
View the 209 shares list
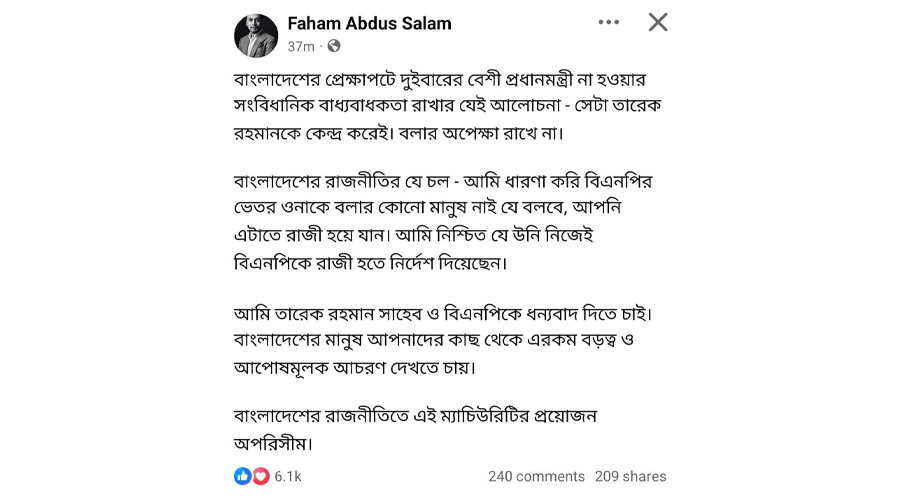(x=630, y=476)
